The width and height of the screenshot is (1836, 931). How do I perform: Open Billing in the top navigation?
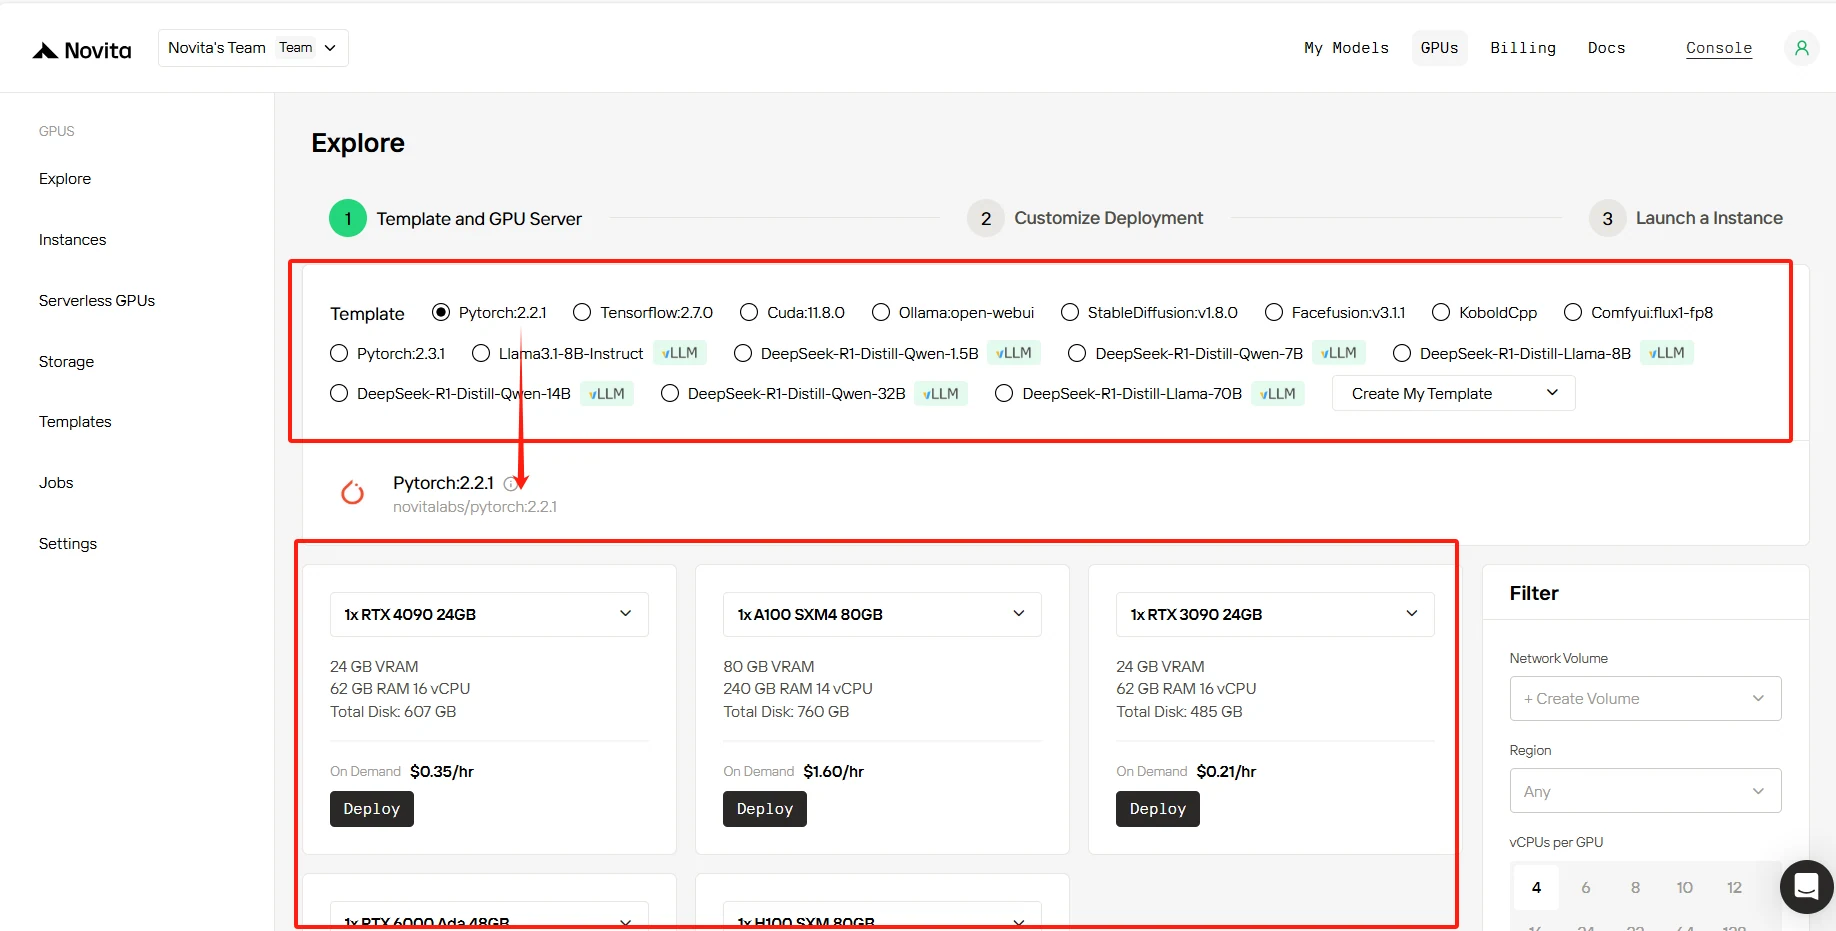click(1523, 48)
